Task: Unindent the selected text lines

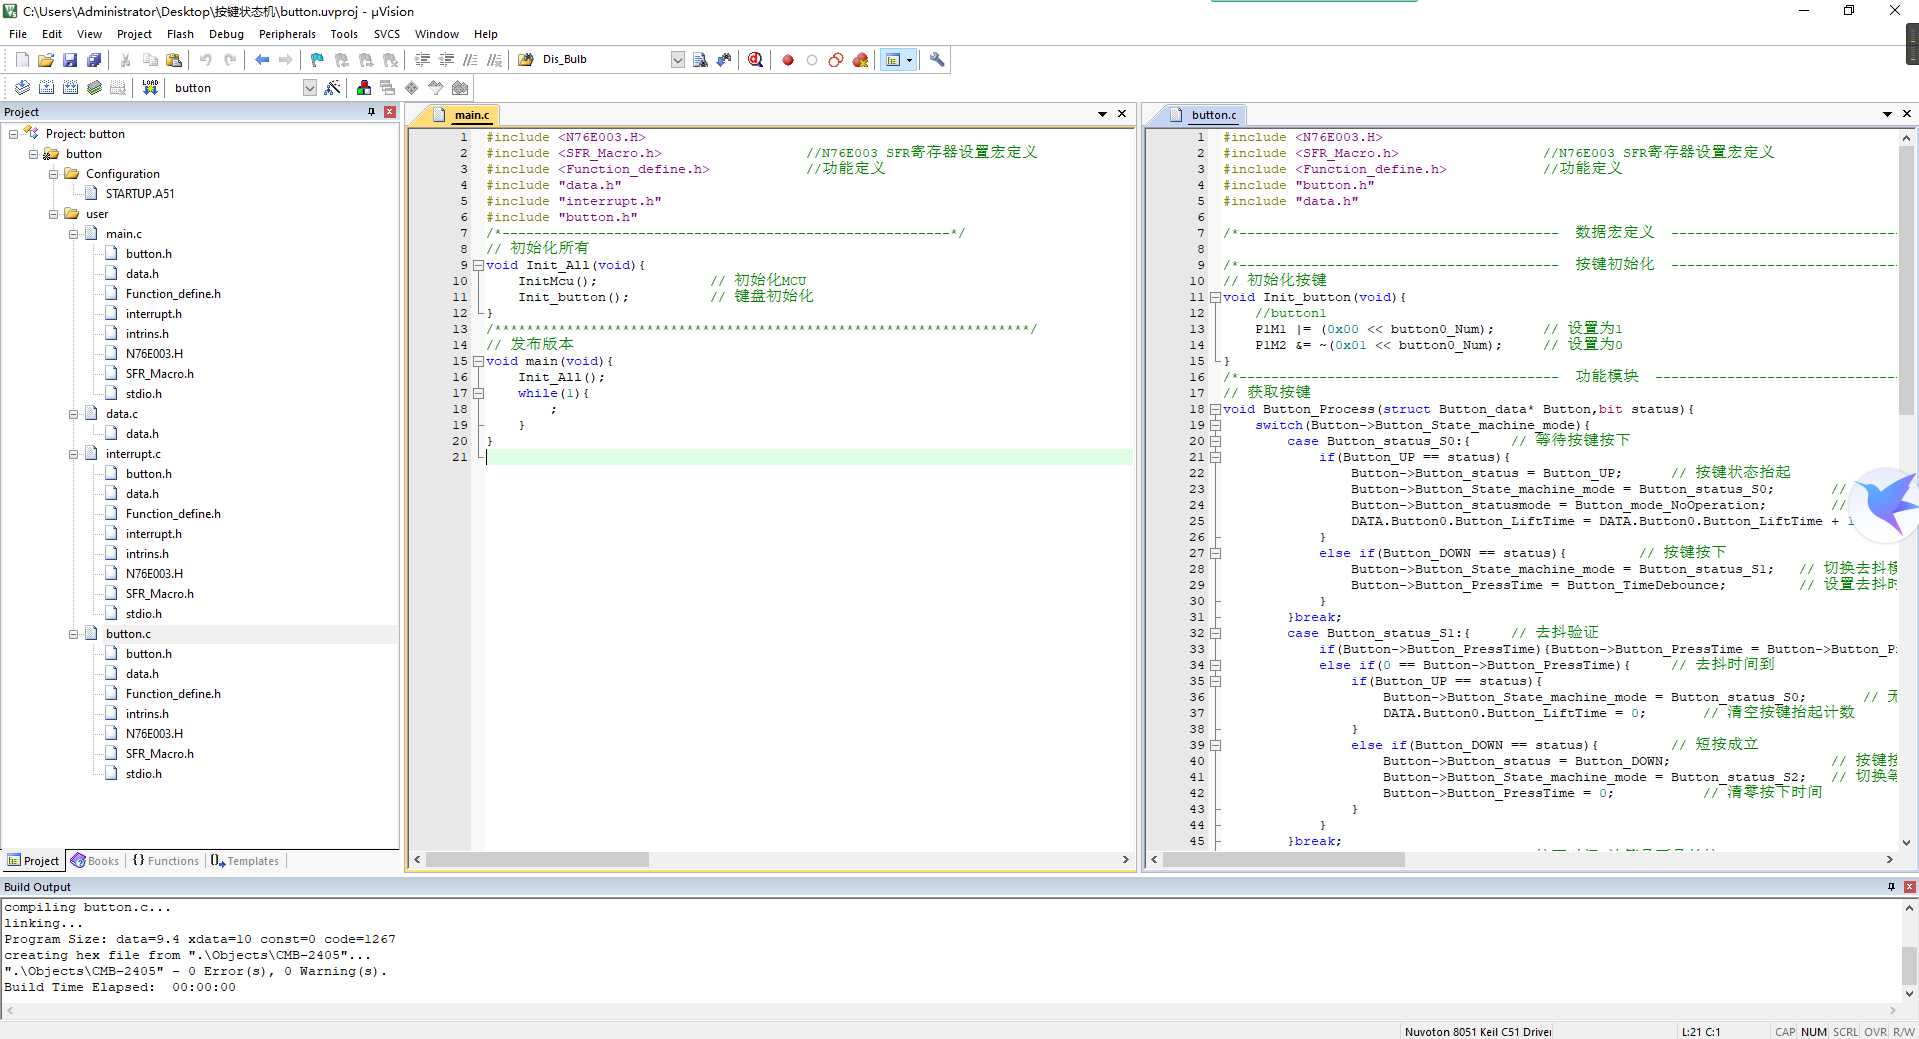Action: click(x=447, y=60)
